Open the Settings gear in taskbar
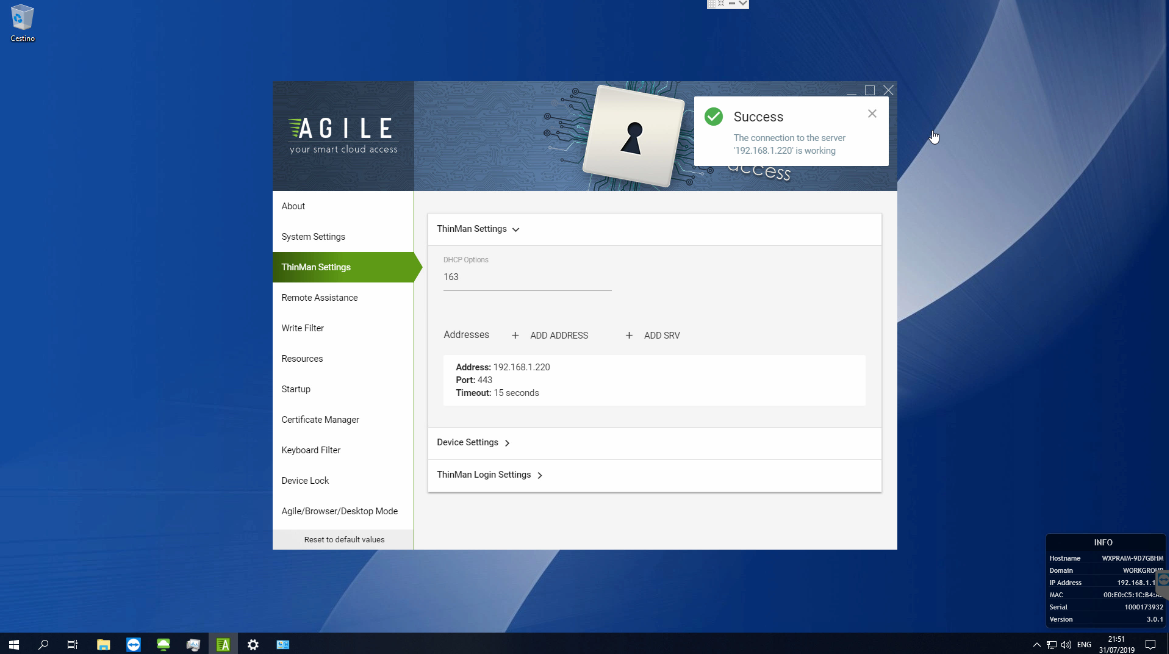The width and height of the screenshot is (1169, 654). pos(253,644)
